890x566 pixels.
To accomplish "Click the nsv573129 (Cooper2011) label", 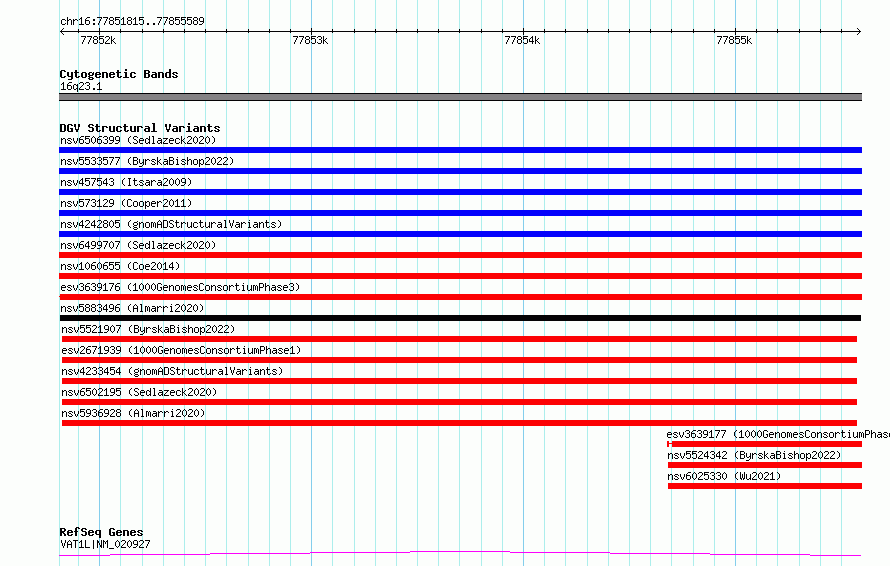I will [x=126, y=203].
